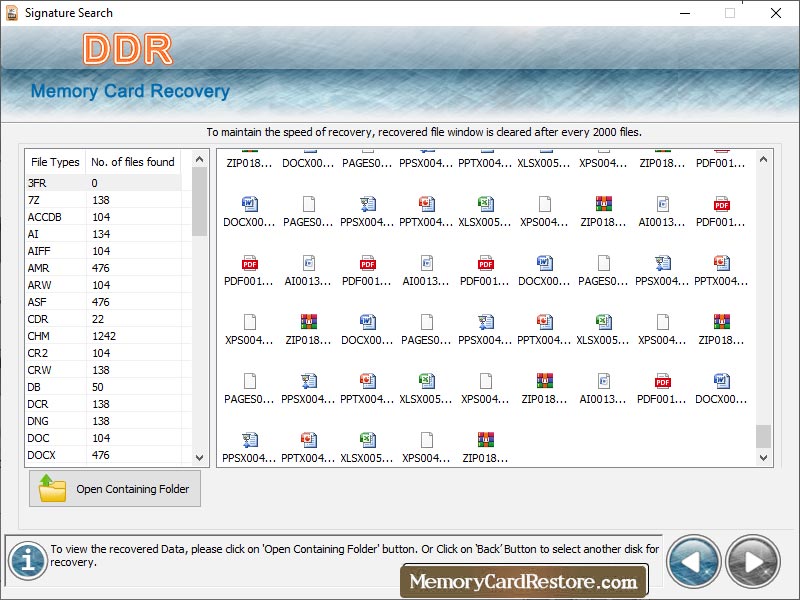Select the first DOCX00 Word icon, left of PAGES0

click(x=249, y=204)
